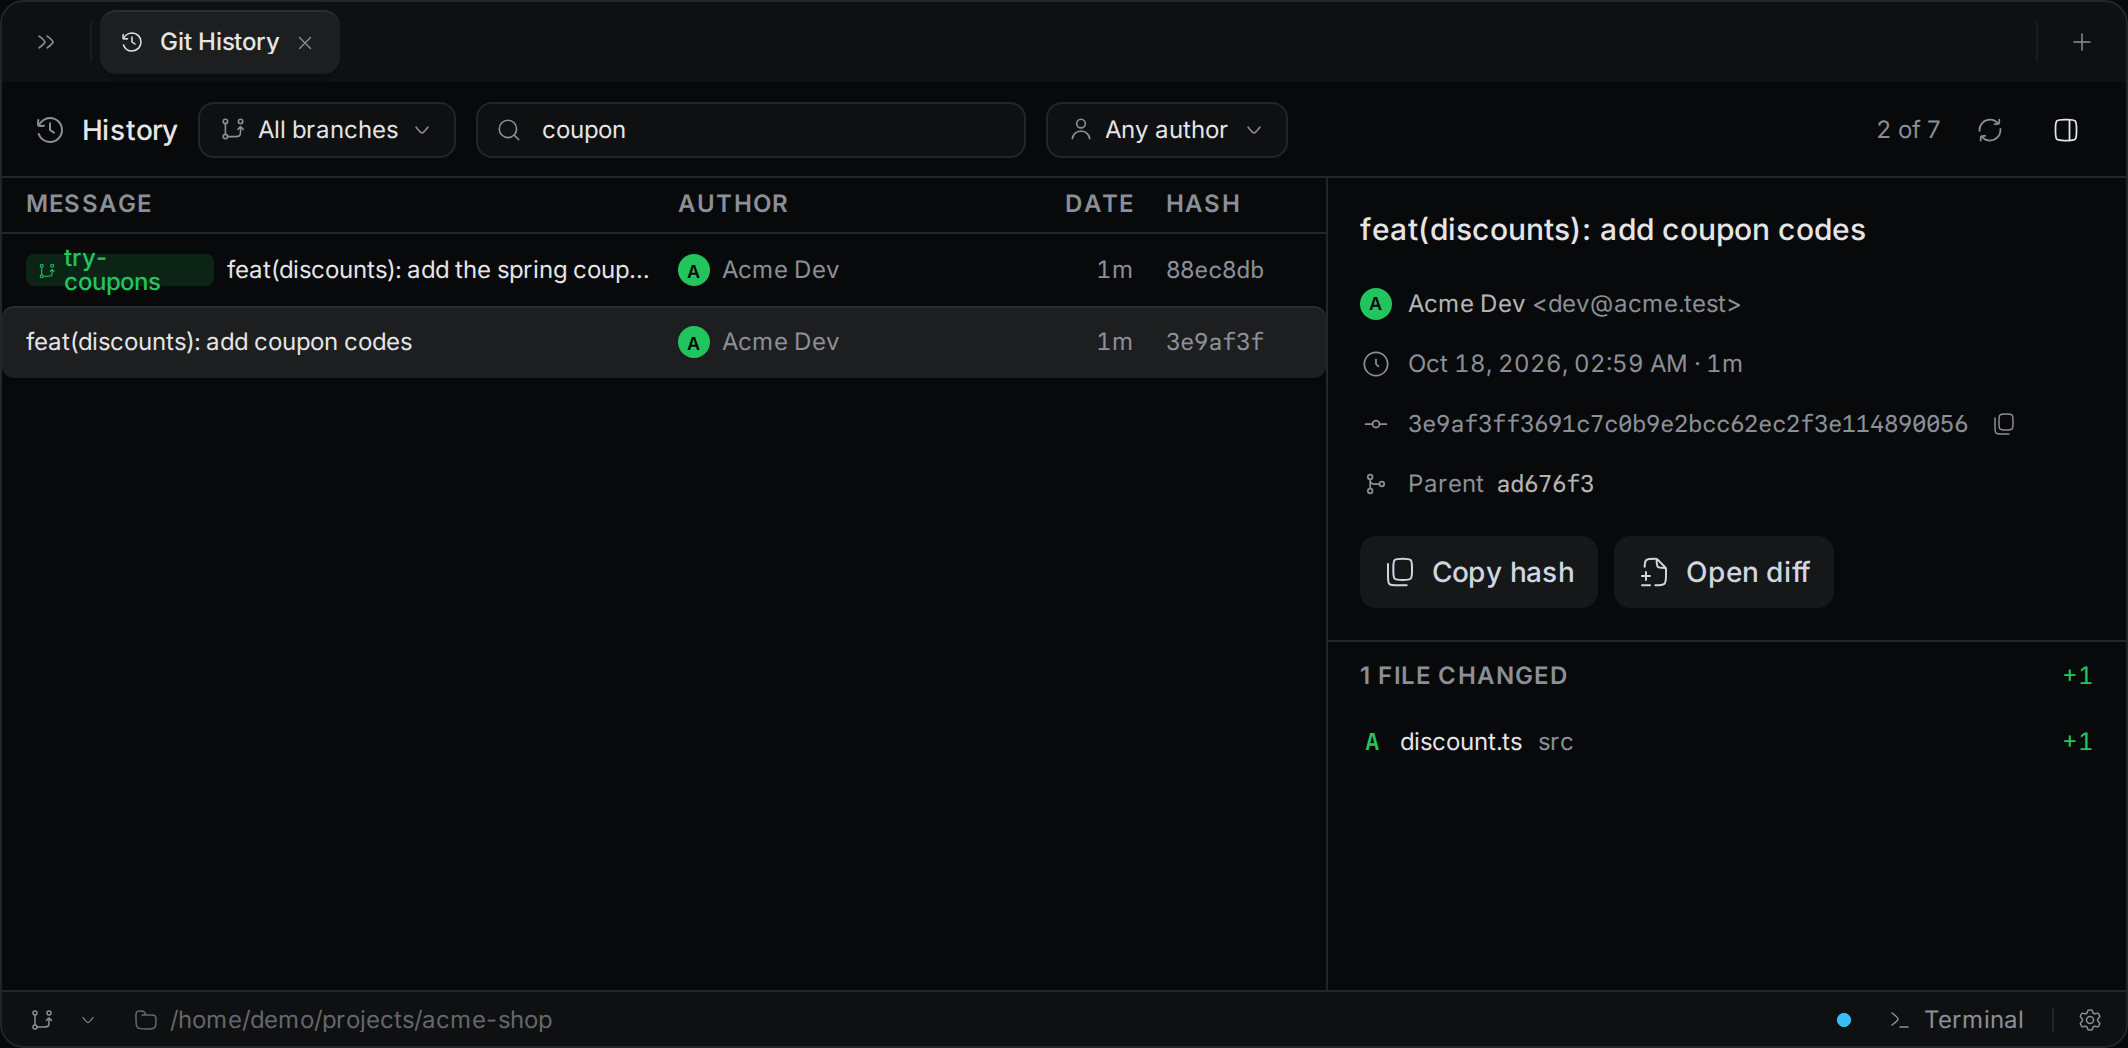Click 1 FILE CHANGED section header
The width and height of the screenshot is (2128, 1048).
tap(1463, 676)
